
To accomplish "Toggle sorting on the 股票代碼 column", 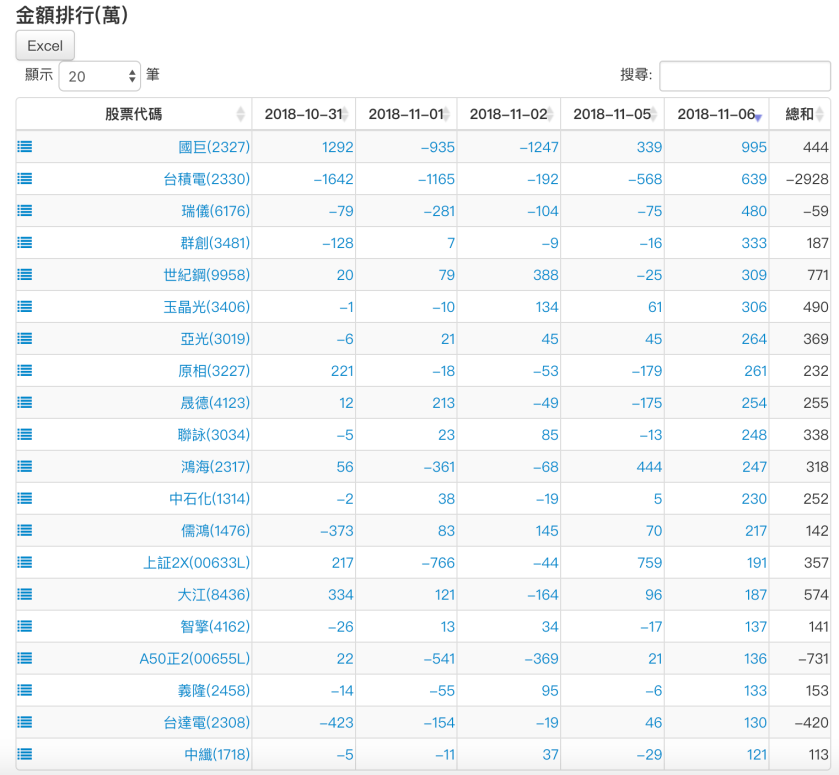I will [240, 114].
